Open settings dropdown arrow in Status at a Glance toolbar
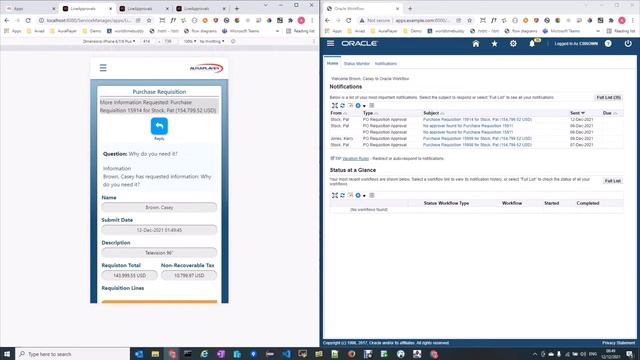This screenshot has height=360, width=640. point(364,196)
